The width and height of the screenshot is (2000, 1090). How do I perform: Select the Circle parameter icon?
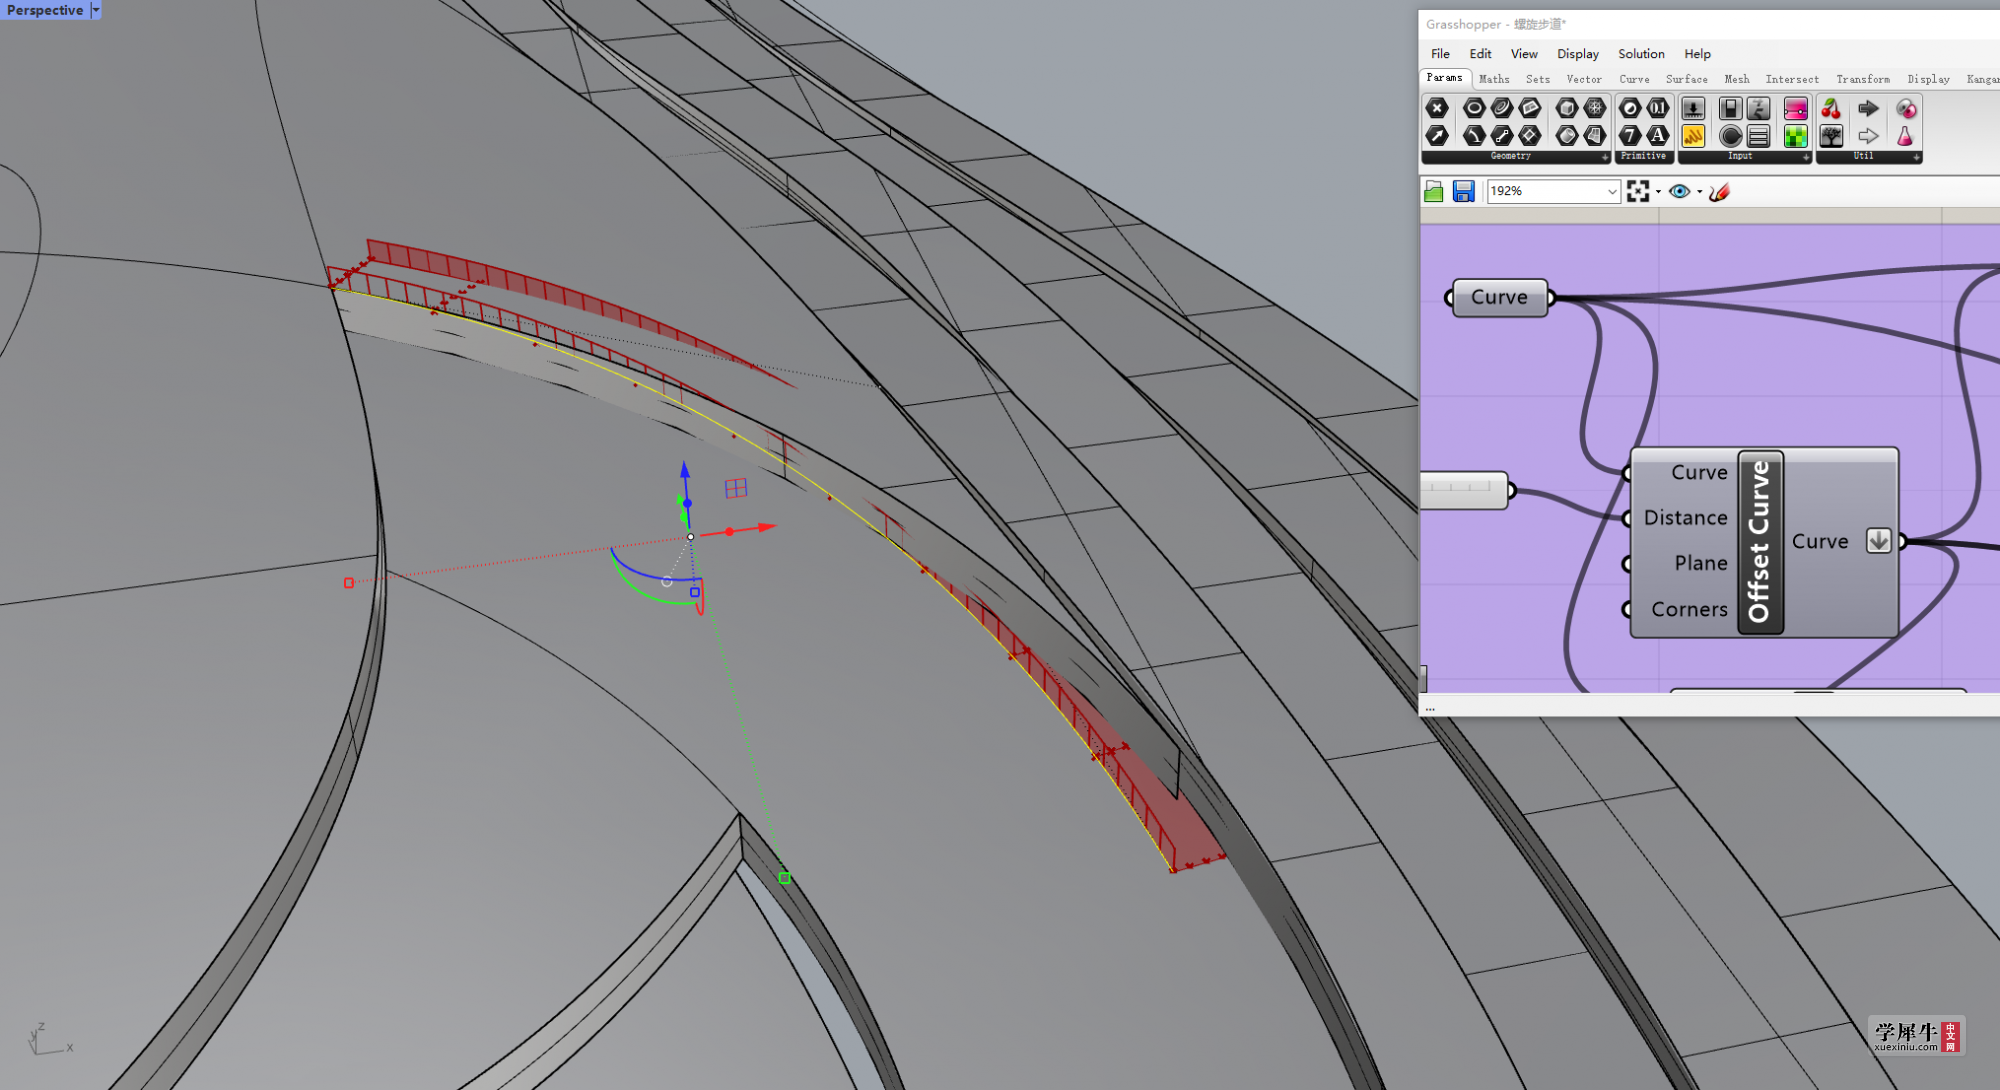[1473, 108]
